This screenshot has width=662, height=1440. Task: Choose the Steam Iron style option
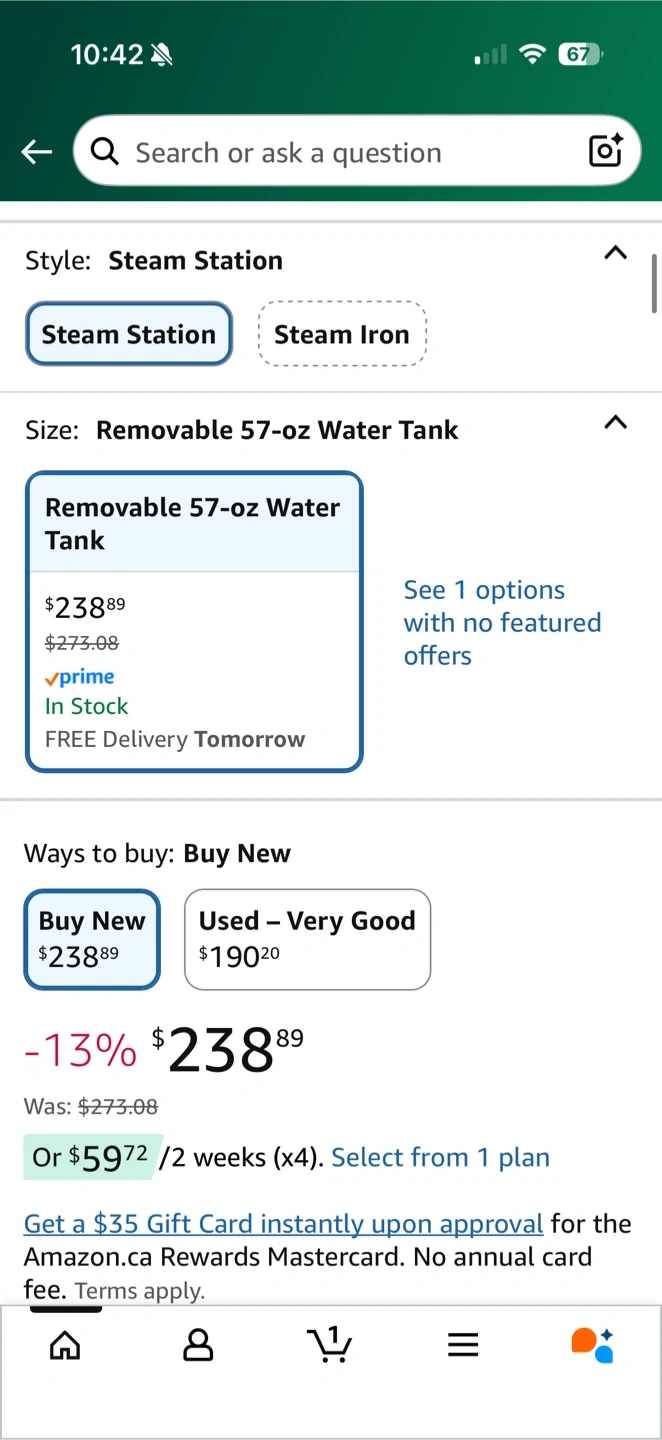pyautogui.click(x=342, y=334)
